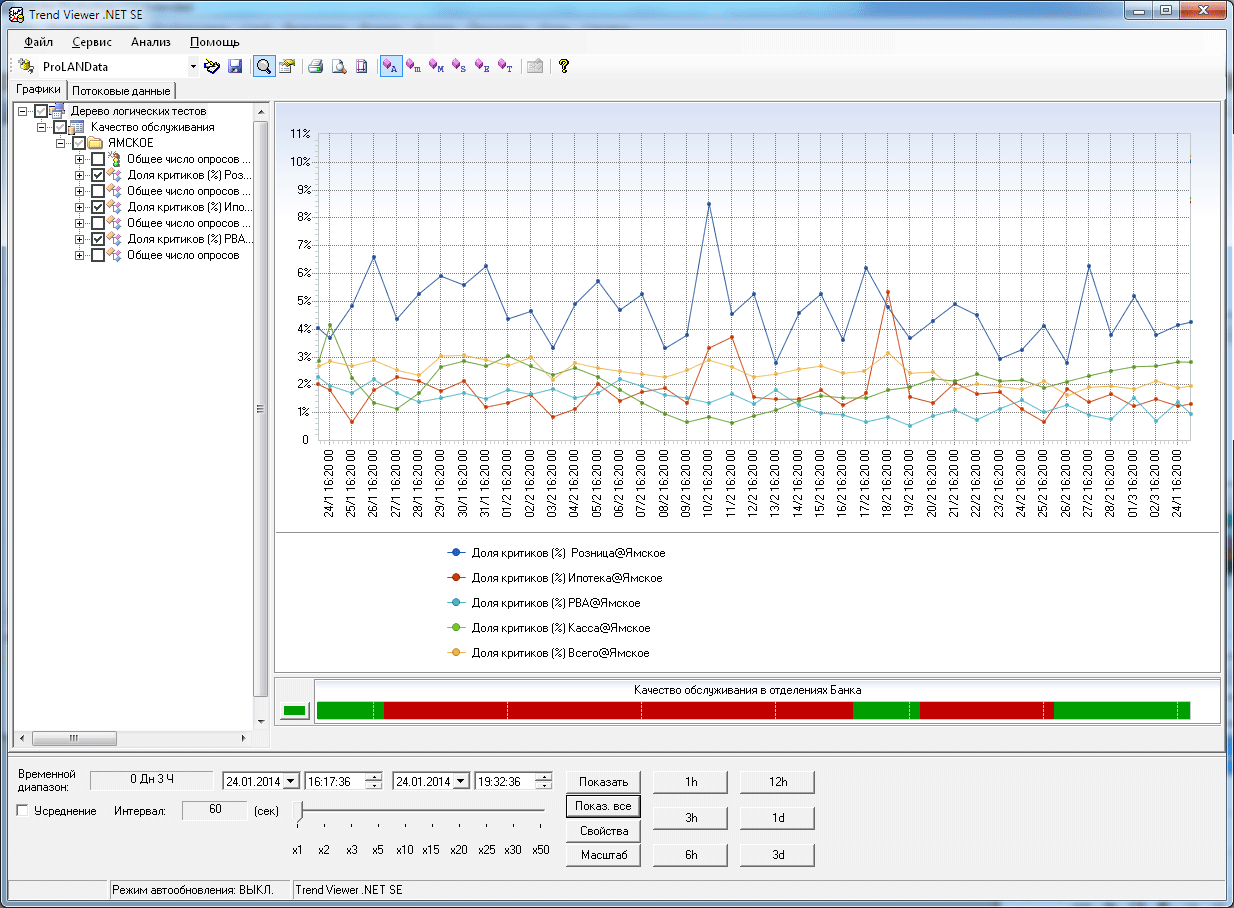Click the purple diamond "T" toolbar icon
This screenshot has width=1234, height=908.
point(505,67)
